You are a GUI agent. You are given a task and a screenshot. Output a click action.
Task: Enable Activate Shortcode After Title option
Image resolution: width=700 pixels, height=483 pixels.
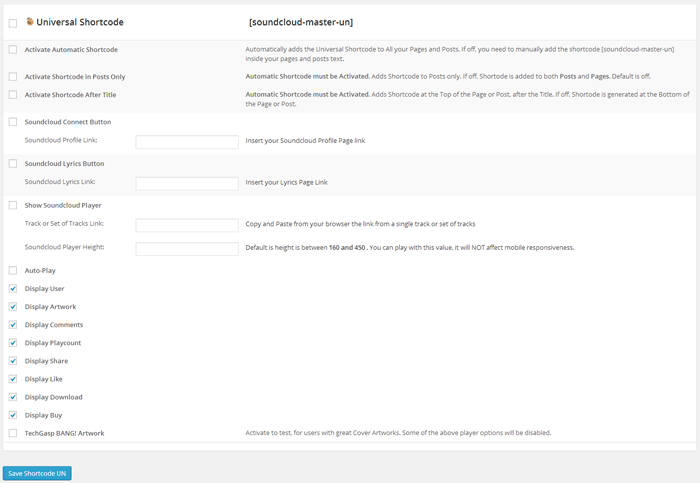(x=13, y=94)
